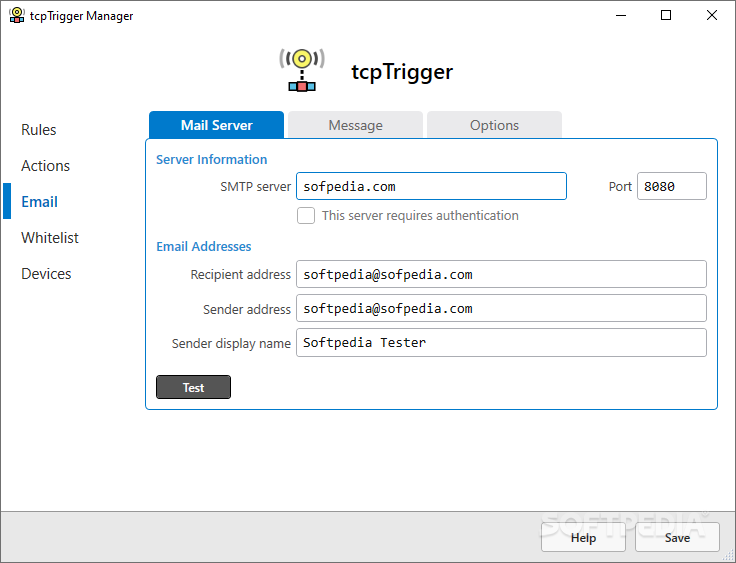736x563 pixels.
Task: Click the 'Email Addresses' heading
Action: tap(204, 247)
